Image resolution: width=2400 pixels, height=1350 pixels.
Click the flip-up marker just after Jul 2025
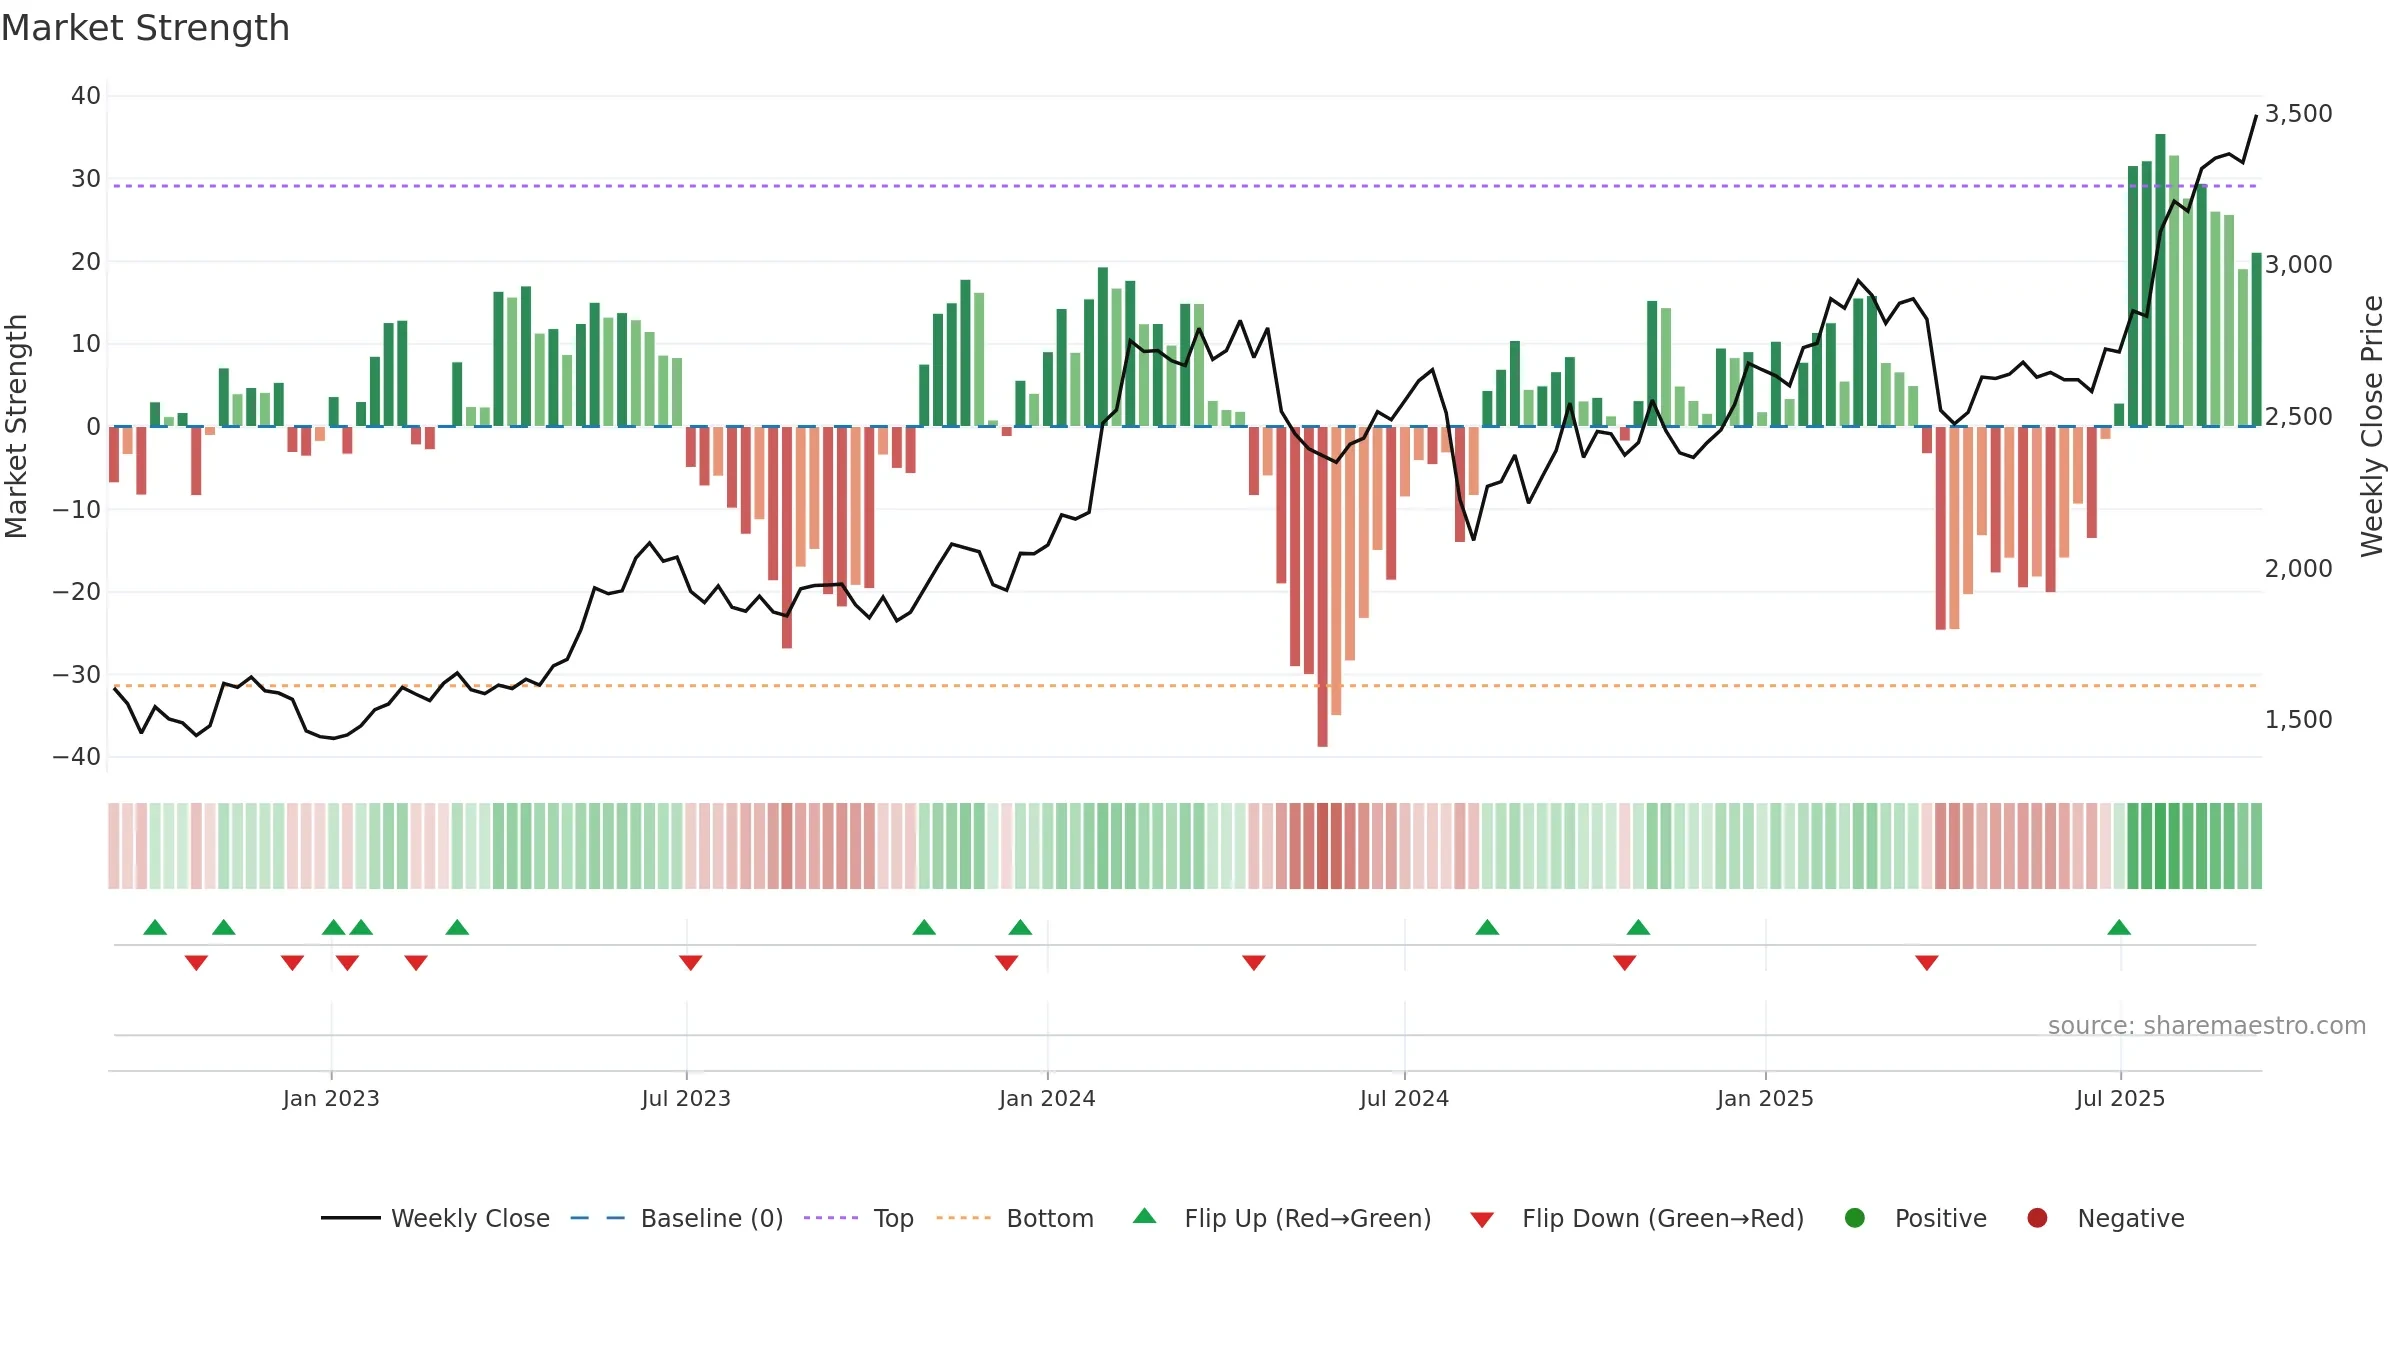[2119, 927]
